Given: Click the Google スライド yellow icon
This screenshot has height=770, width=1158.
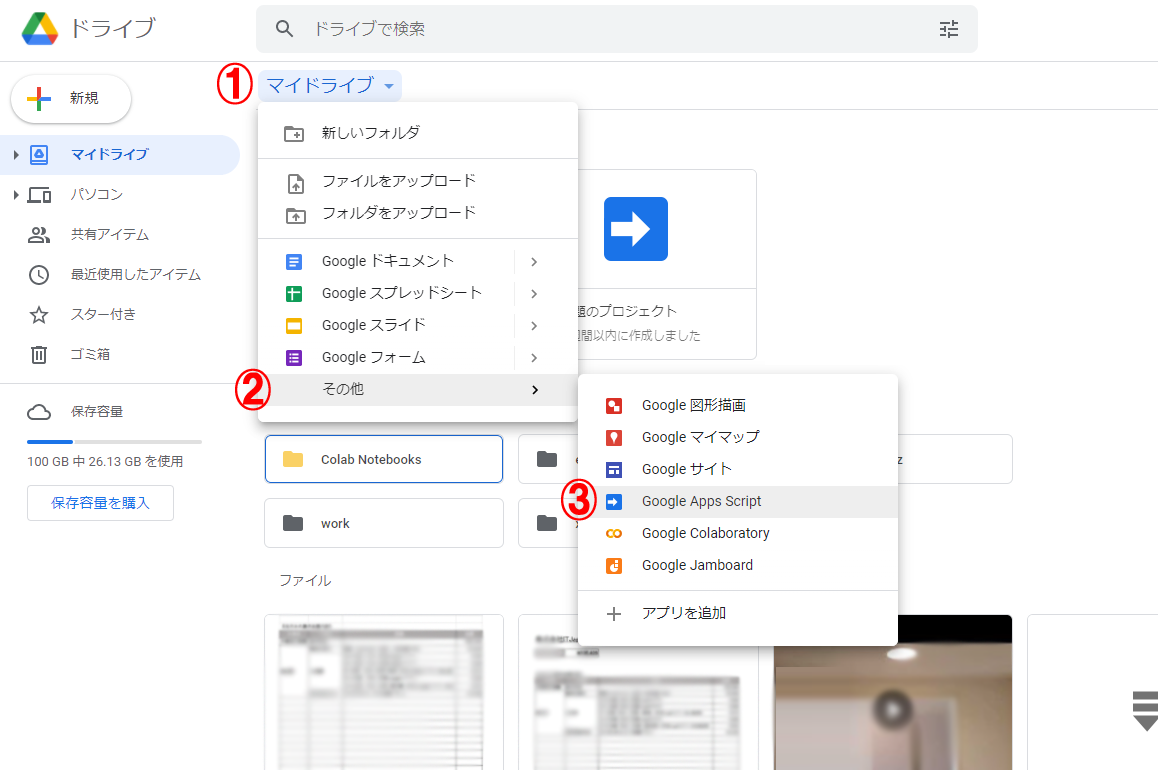Looking at the screenshot, I should (x=294, y=326).
